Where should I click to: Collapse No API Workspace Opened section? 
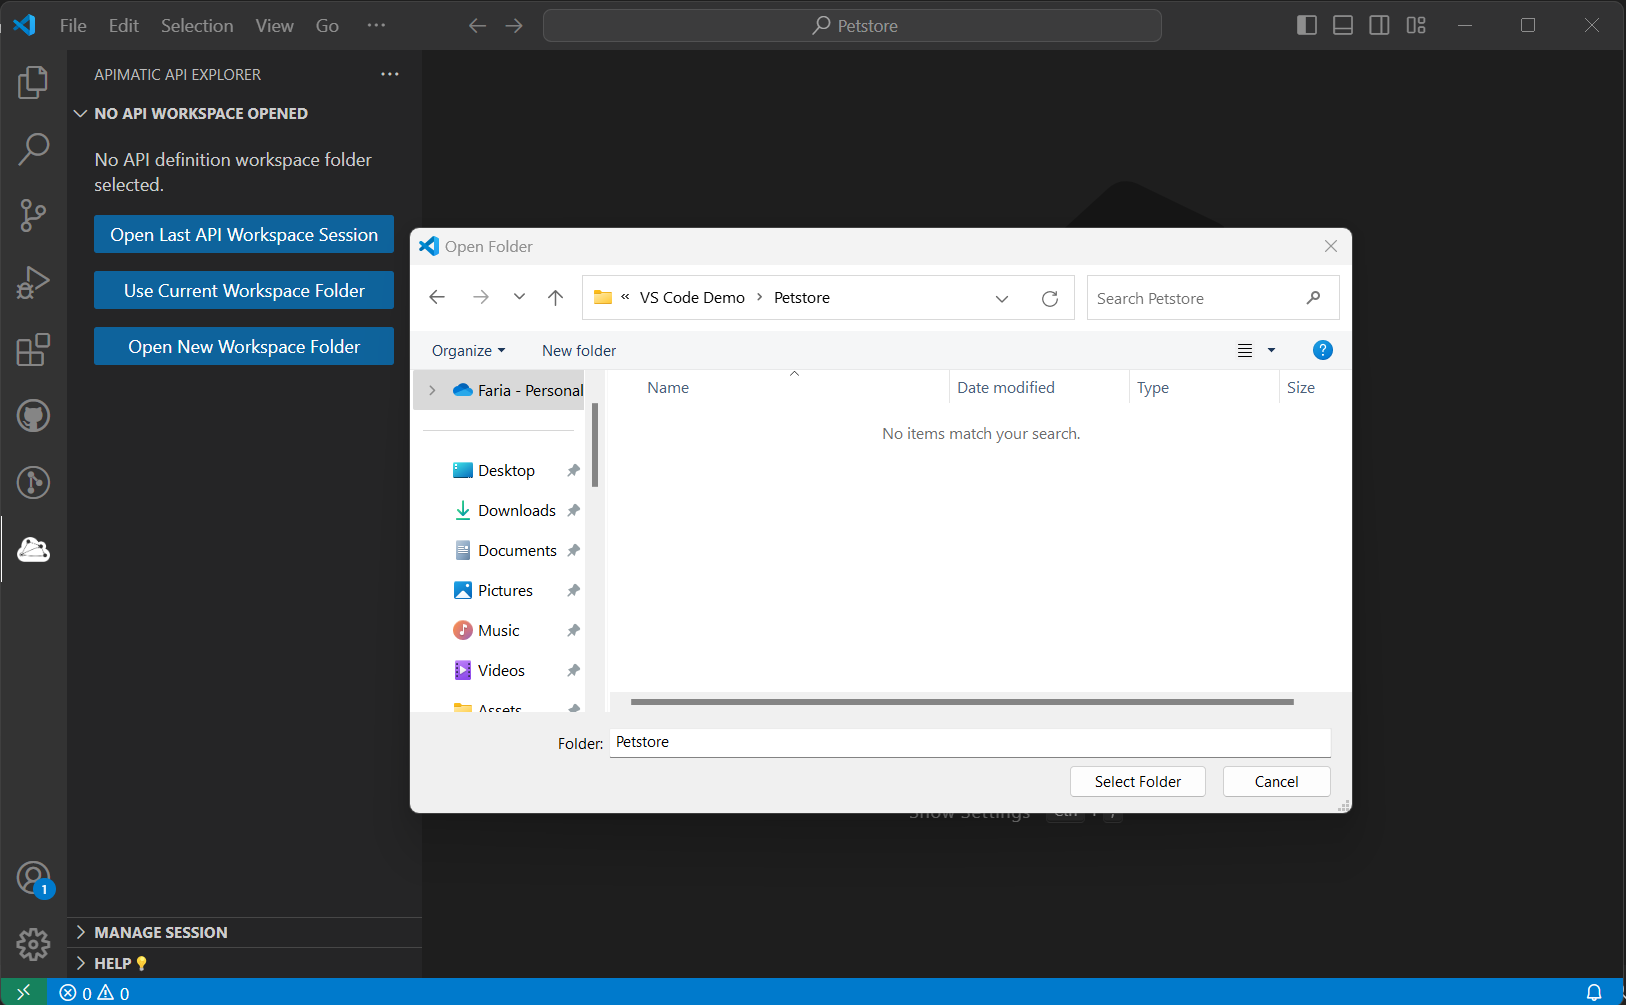point(81,114)
